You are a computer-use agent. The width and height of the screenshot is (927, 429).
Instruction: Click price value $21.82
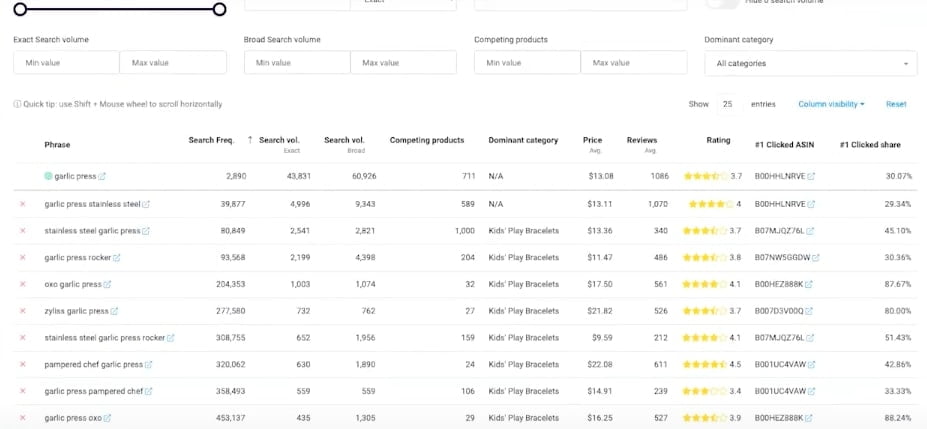(x=600, y=311)
